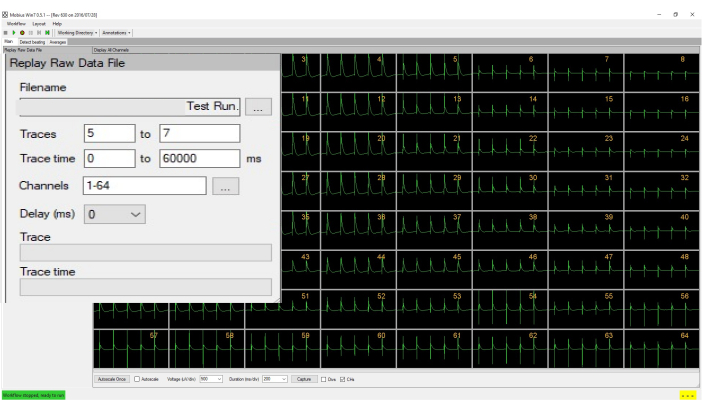Open the Workflow menu
This screenshot has height=410, width=702.
tap(14, 23)
